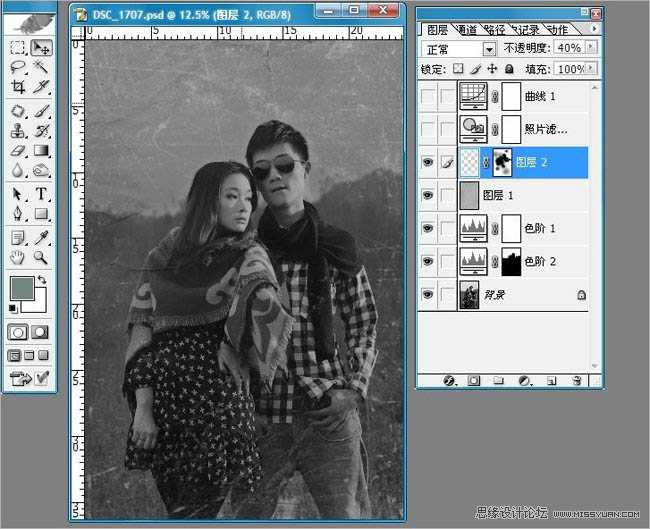
Task: Choose Standard Screen mode
Action: click(14, 356)
